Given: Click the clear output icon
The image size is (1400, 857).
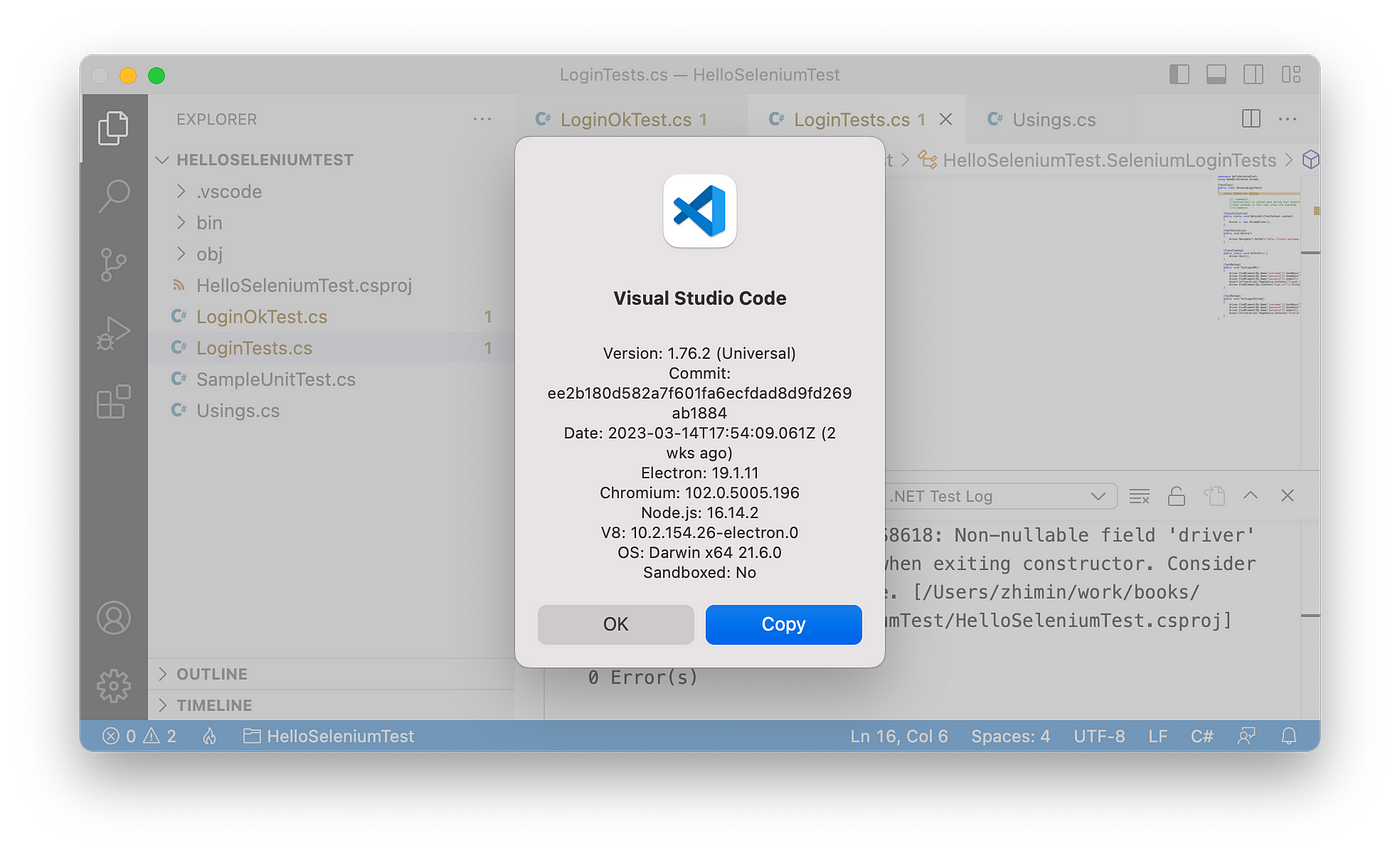Looking at the screenshot, I should [1139, 496].
